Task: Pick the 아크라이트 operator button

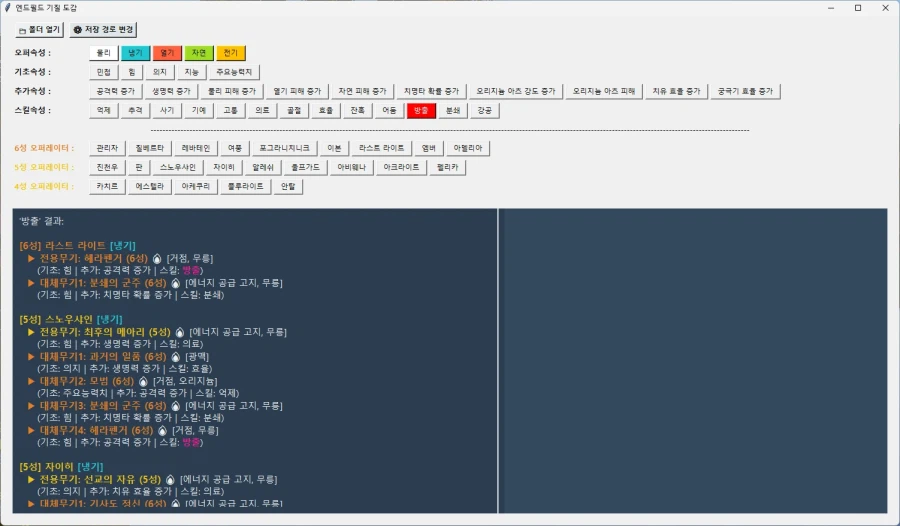Action: (x=401, y=167)
